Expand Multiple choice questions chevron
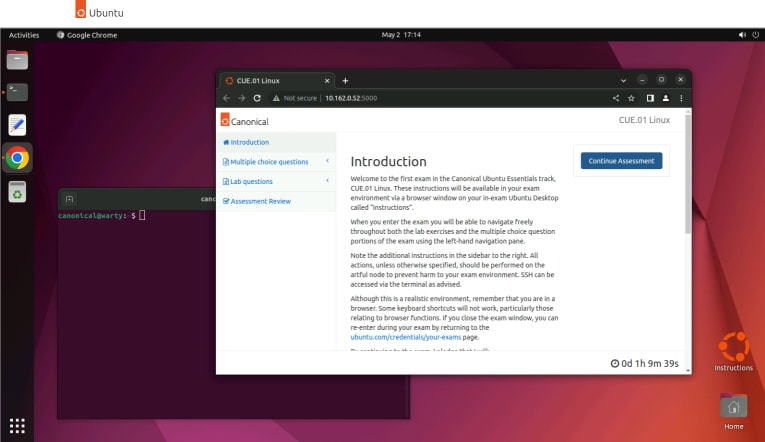Viewport: 765px width, 442px height. click(327, 161)
